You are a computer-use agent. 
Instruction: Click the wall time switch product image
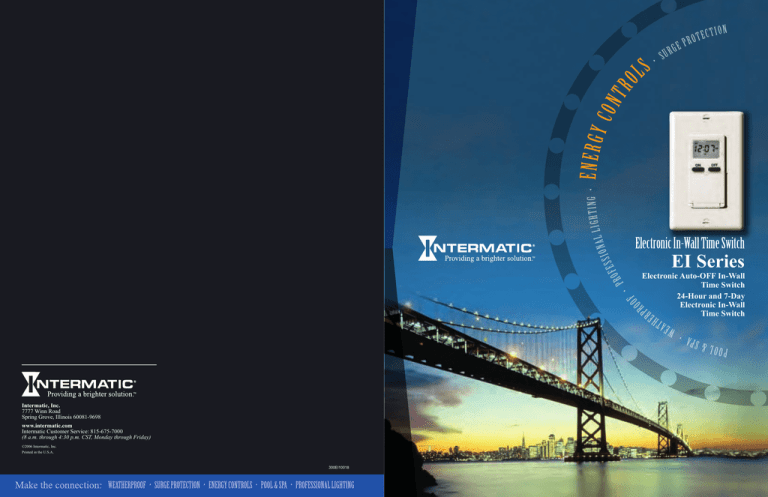pos(706,170)
